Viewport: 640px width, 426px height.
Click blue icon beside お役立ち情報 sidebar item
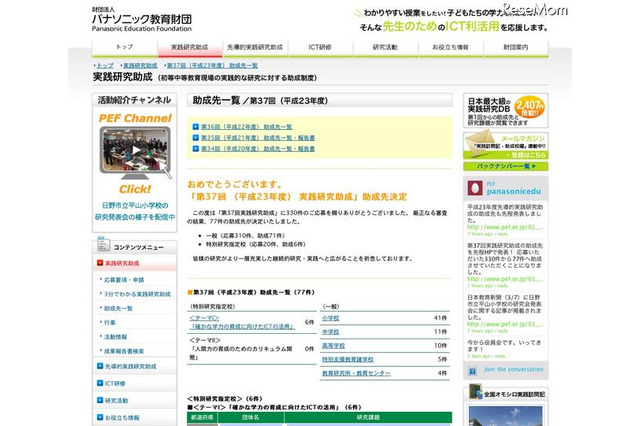(x=100, y=417)
